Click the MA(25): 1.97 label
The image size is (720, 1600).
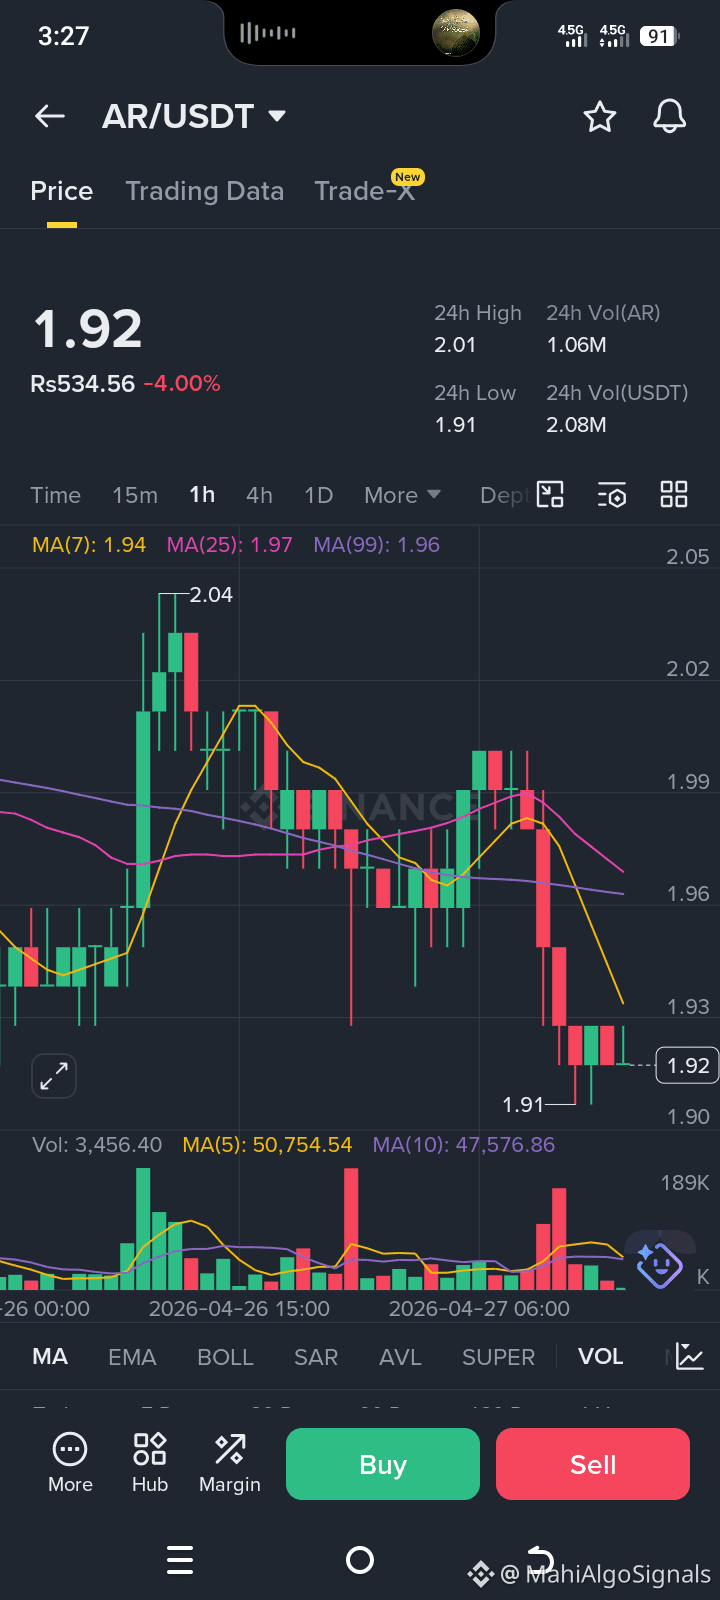coord(230,545)
